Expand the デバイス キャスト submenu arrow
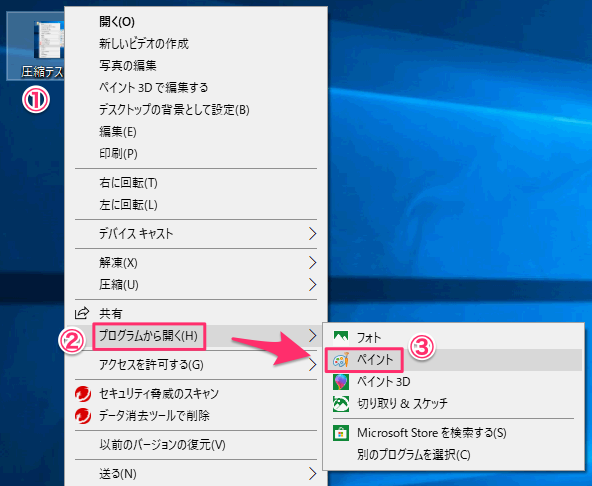 (x=312, y=234)
